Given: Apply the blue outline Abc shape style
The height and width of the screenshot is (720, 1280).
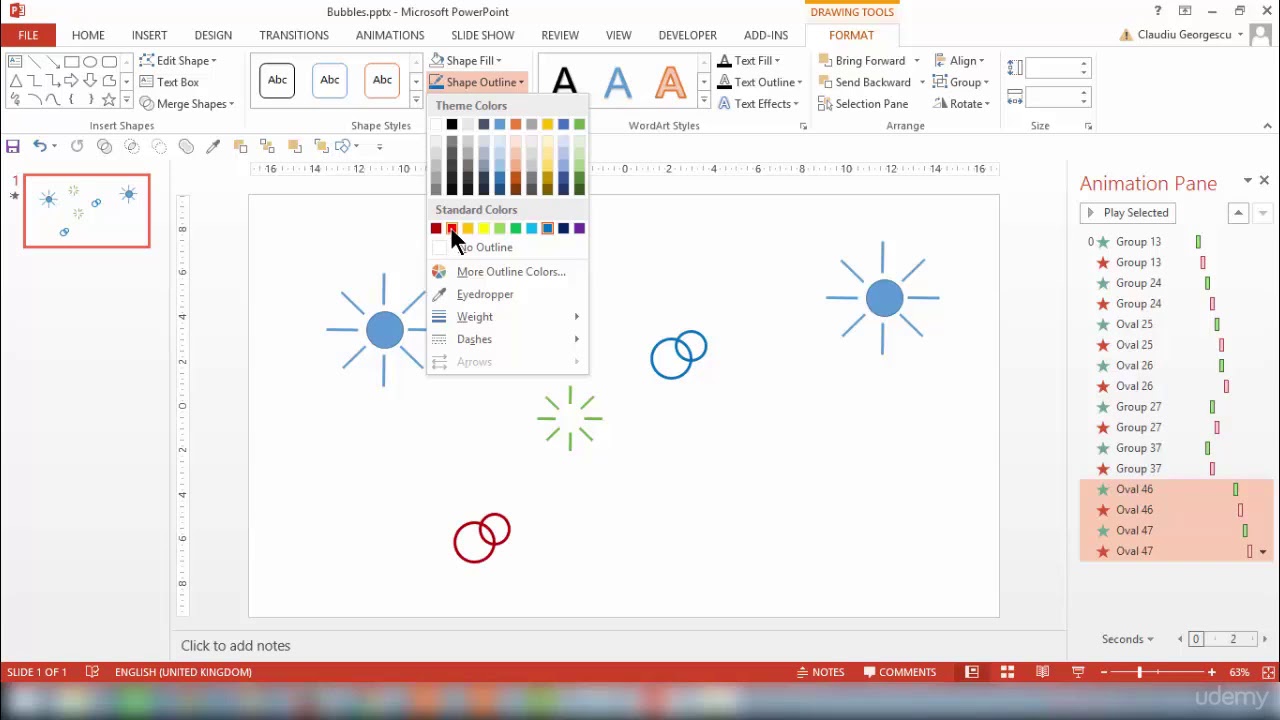Looking at the screenshot, I should [330, 80].
